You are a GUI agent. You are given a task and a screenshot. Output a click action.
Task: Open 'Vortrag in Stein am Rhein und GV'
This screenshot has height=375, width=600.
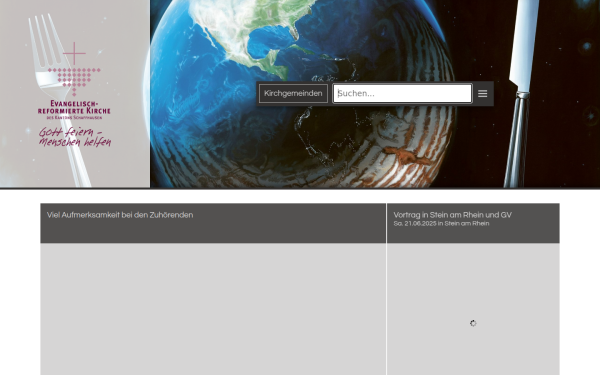point(452,215)
